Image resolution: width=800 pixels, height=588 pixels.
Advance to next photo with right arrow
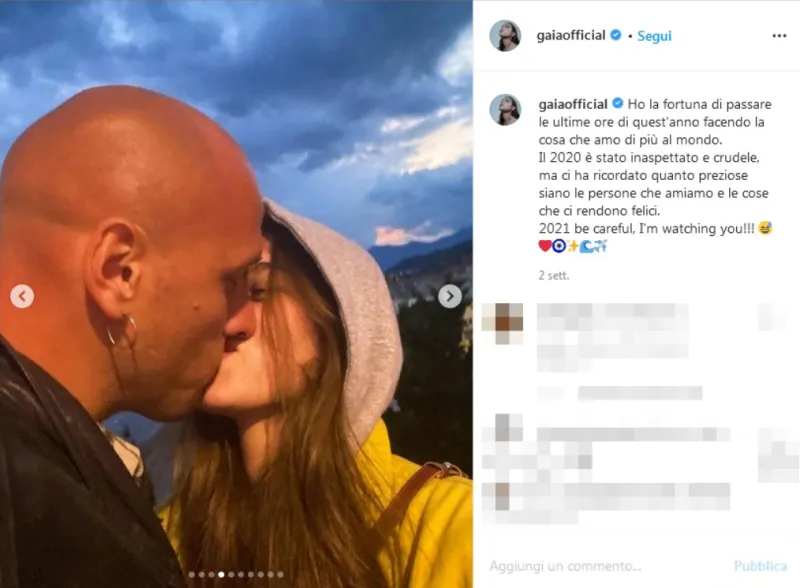(x=449, y=296)
